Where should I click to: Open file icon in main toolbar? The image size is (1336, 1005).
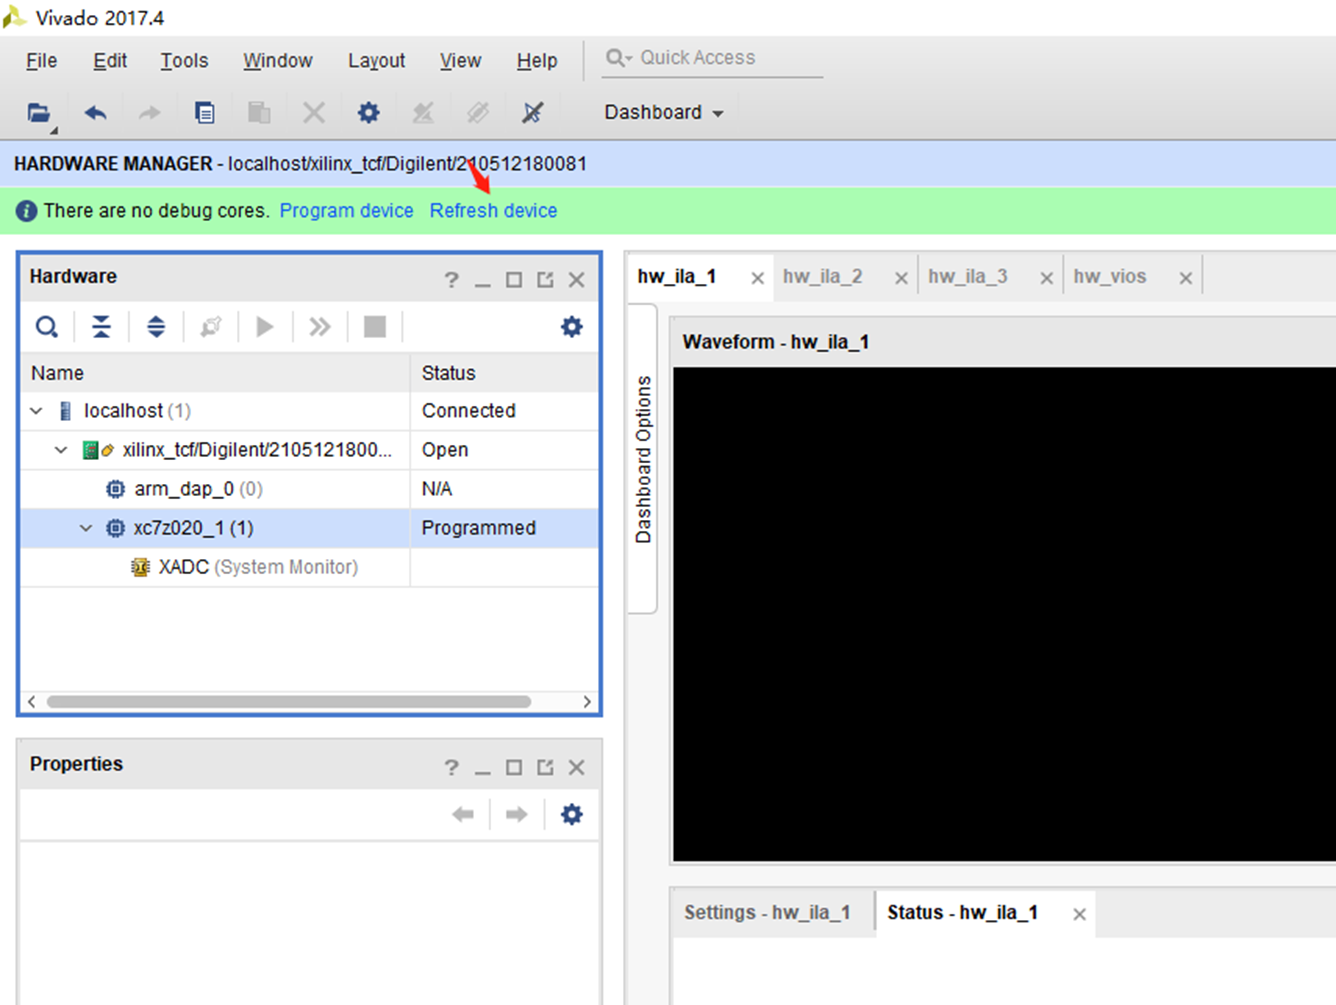(x=38, y=113)
